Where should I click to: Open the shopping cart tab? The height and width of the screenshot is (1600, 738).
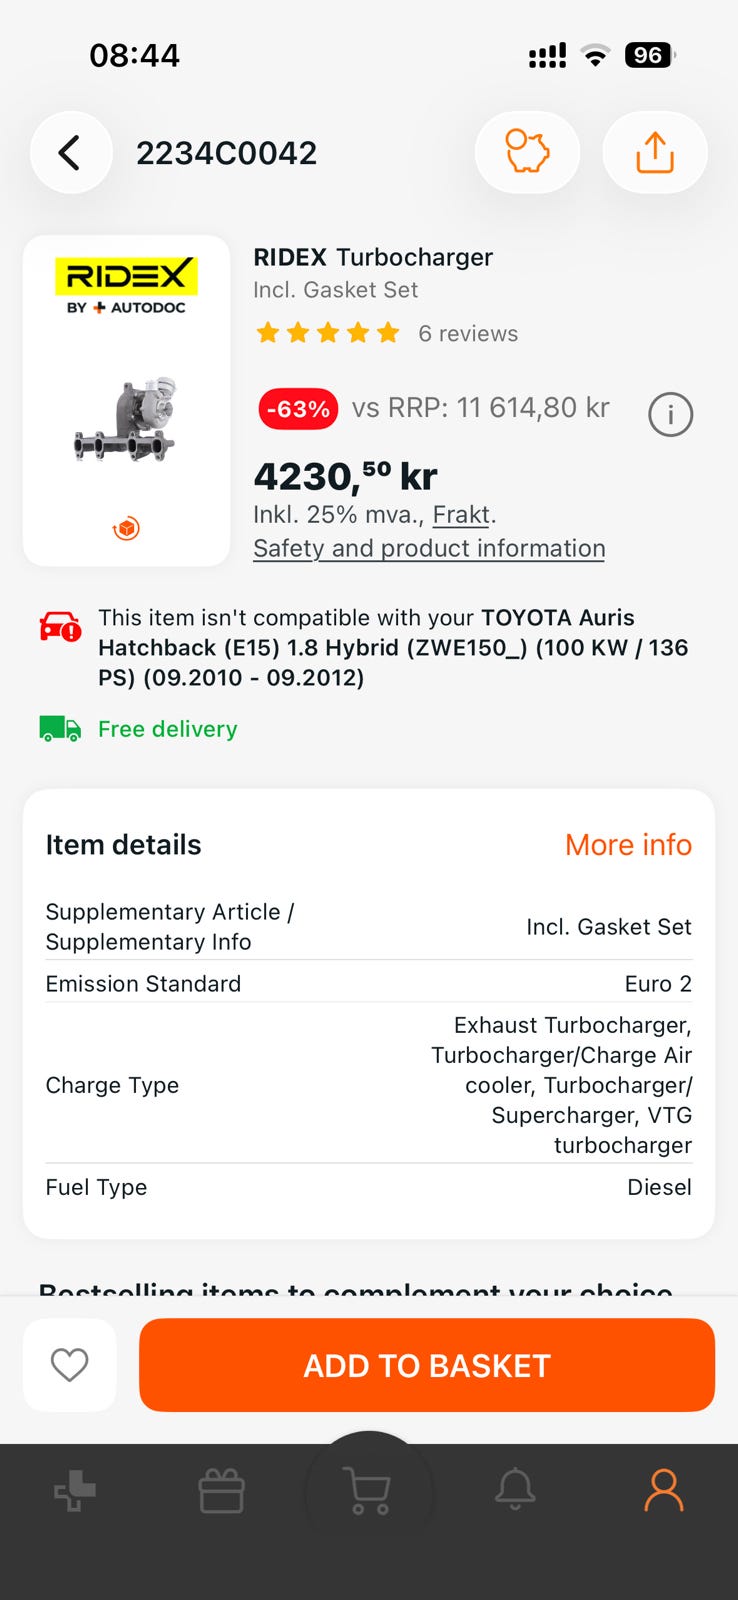coord(368,1493)
